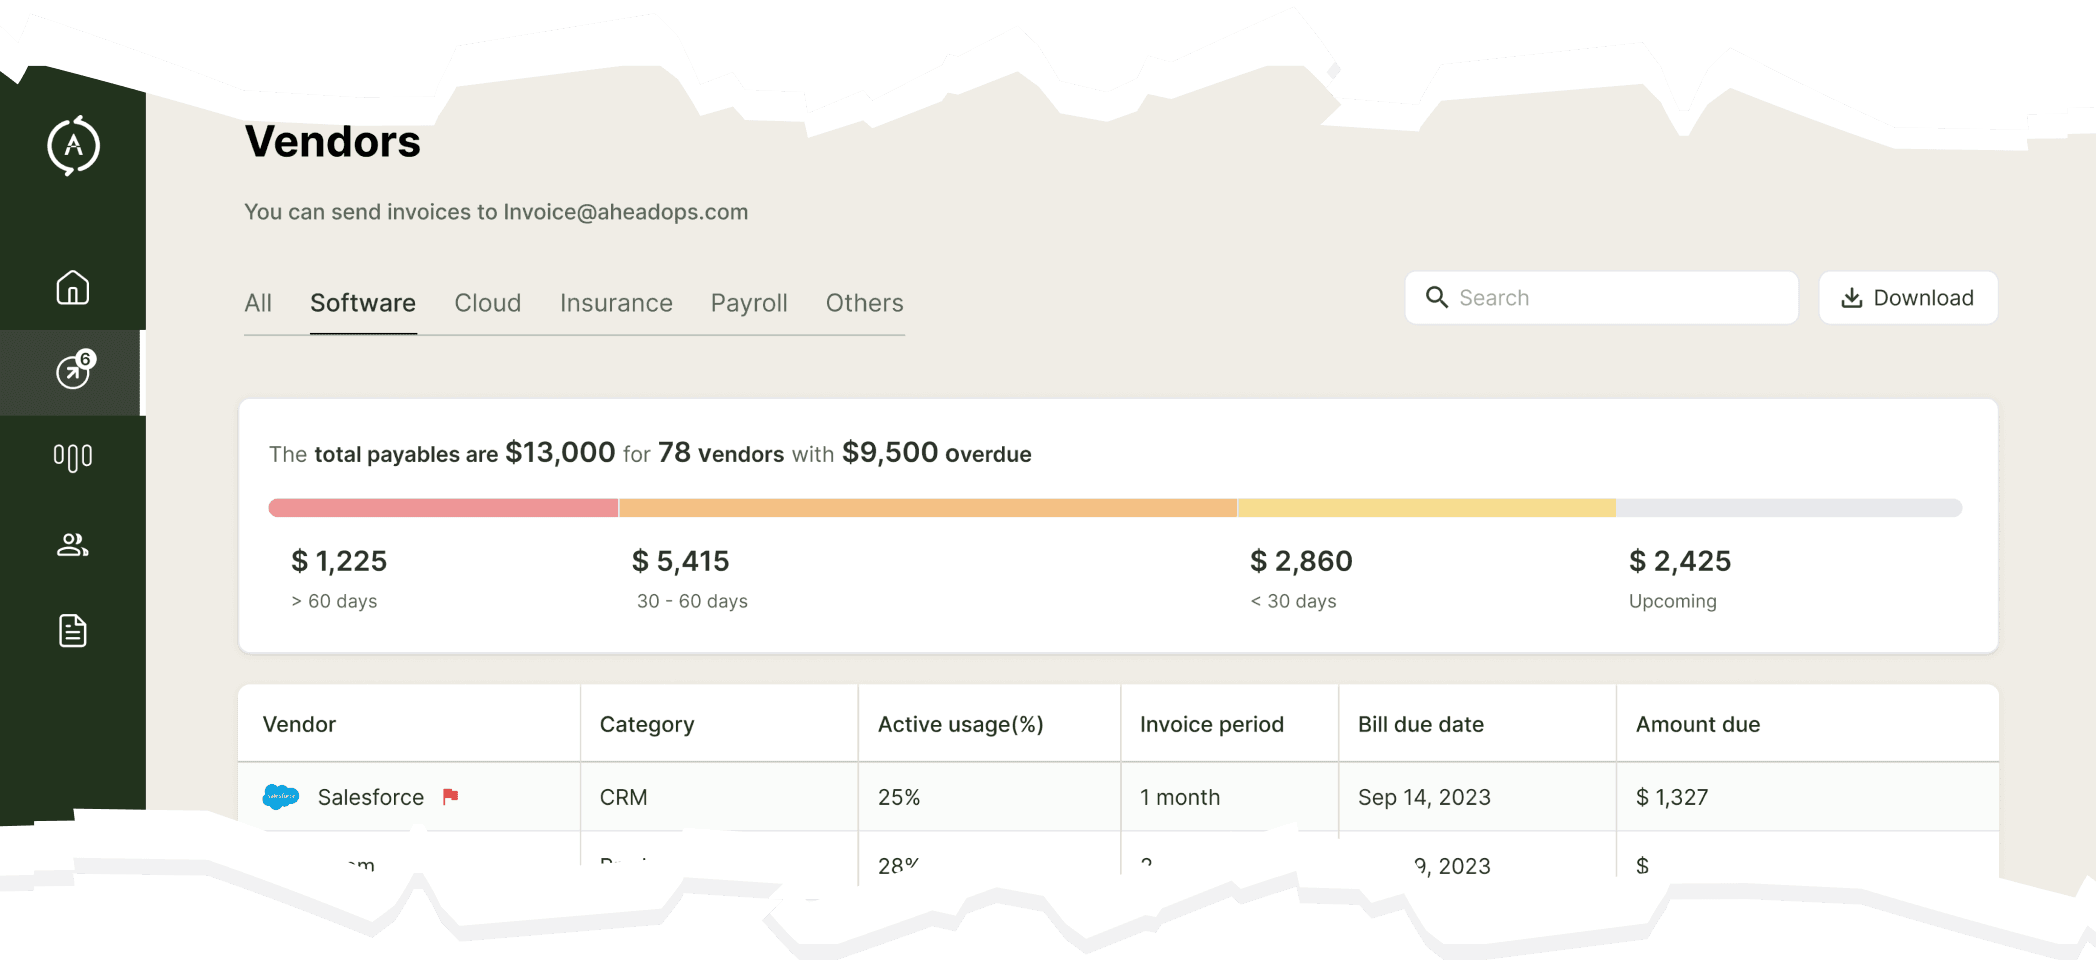The height and width of the screenshot is (960, 2096).
Task: Open the analytics bars sidebar icon
Action: [73, 457]
